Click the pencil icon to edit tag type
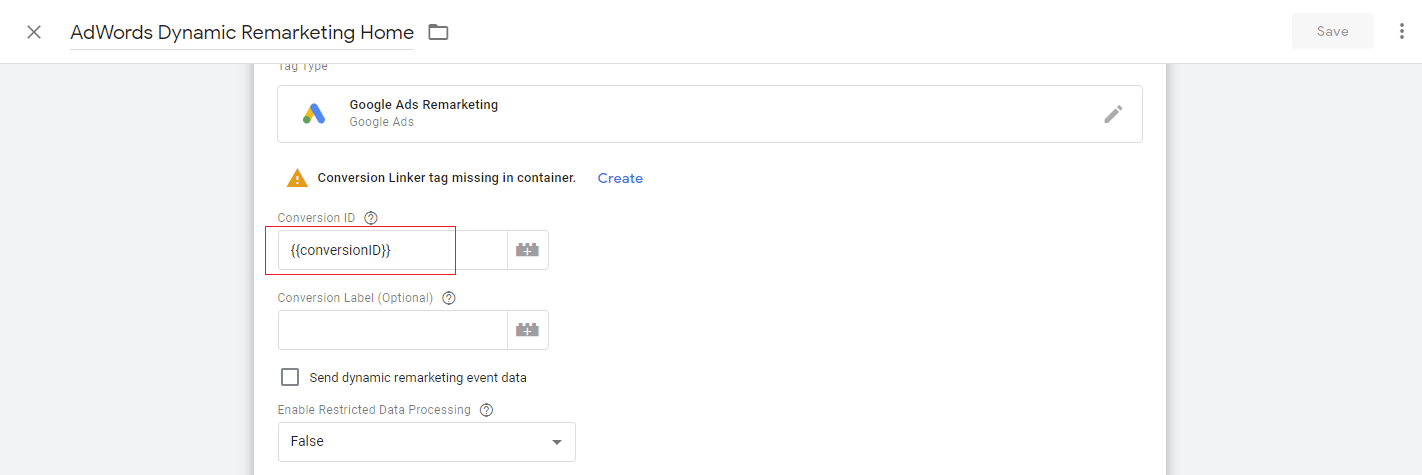The image size is (1422, 475). [x=1113, y=114]
